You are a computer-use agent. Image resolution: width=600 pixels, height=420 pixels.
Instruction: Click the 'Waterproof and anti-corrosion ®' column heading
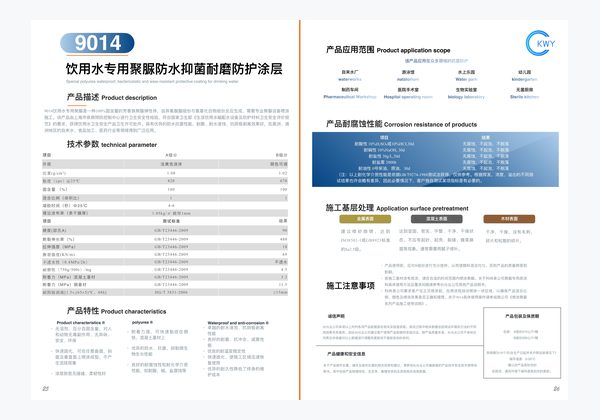point(238,323)
